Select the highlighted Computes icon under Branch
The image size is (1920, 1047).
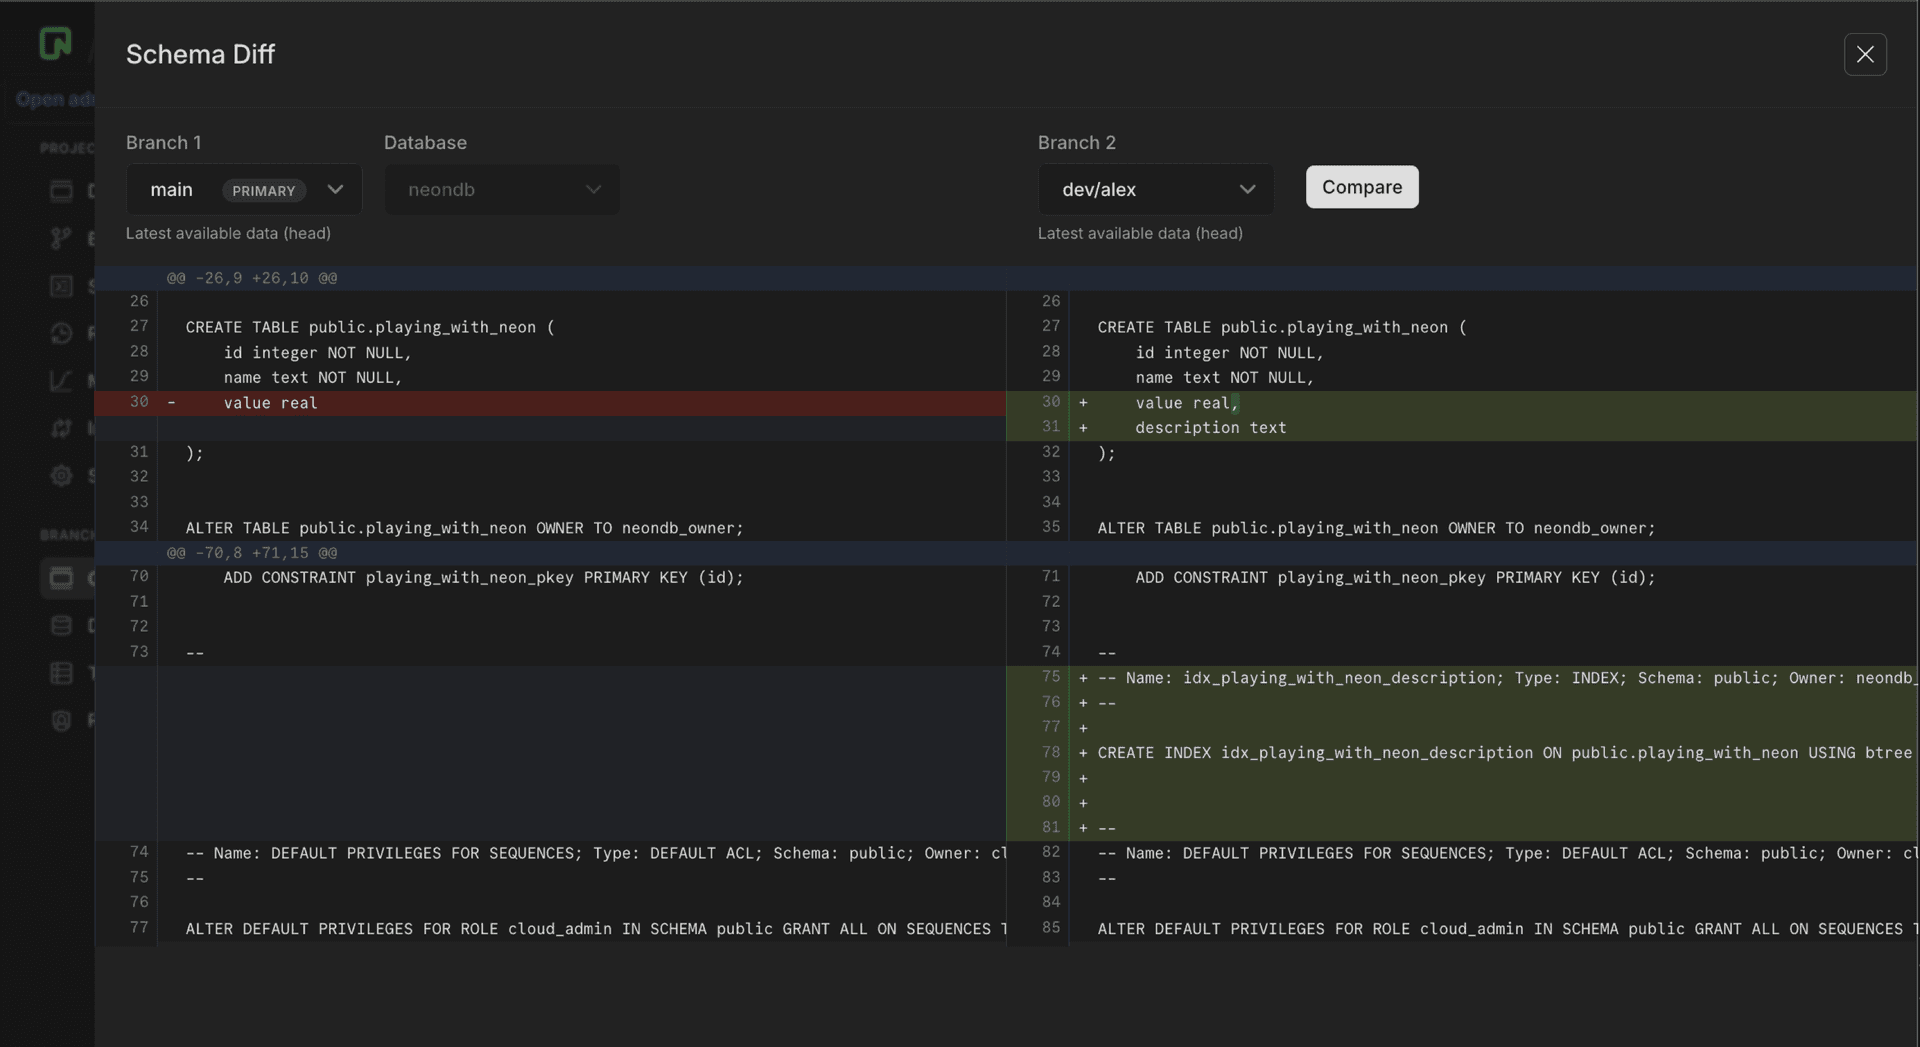[x=62, y=578]
